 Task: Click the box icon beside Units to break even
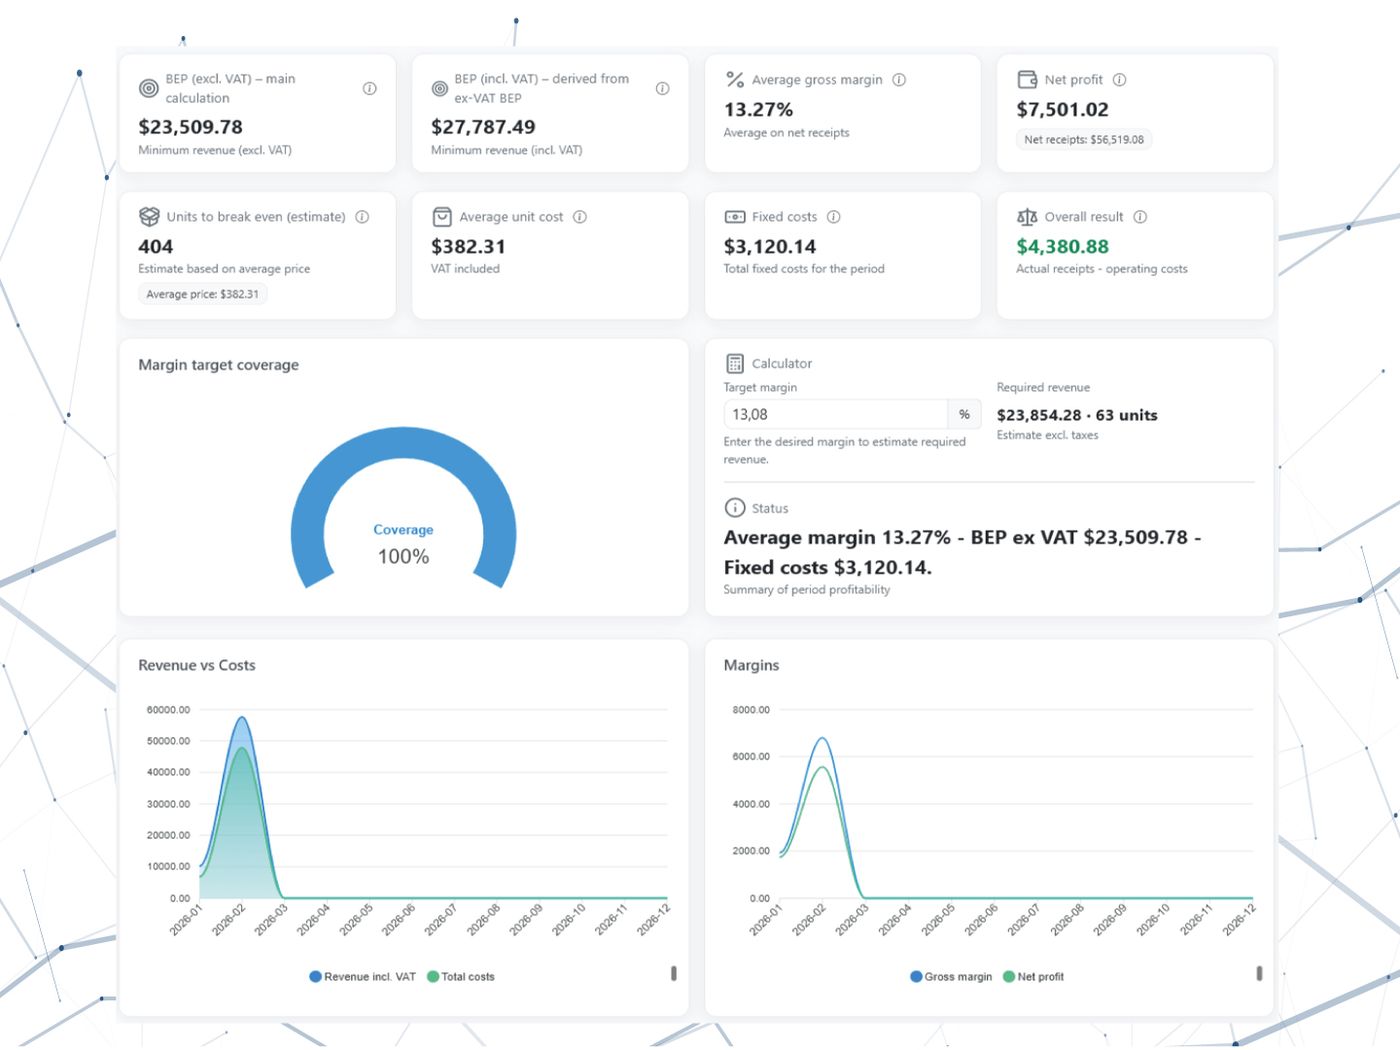tap(149, 216)
